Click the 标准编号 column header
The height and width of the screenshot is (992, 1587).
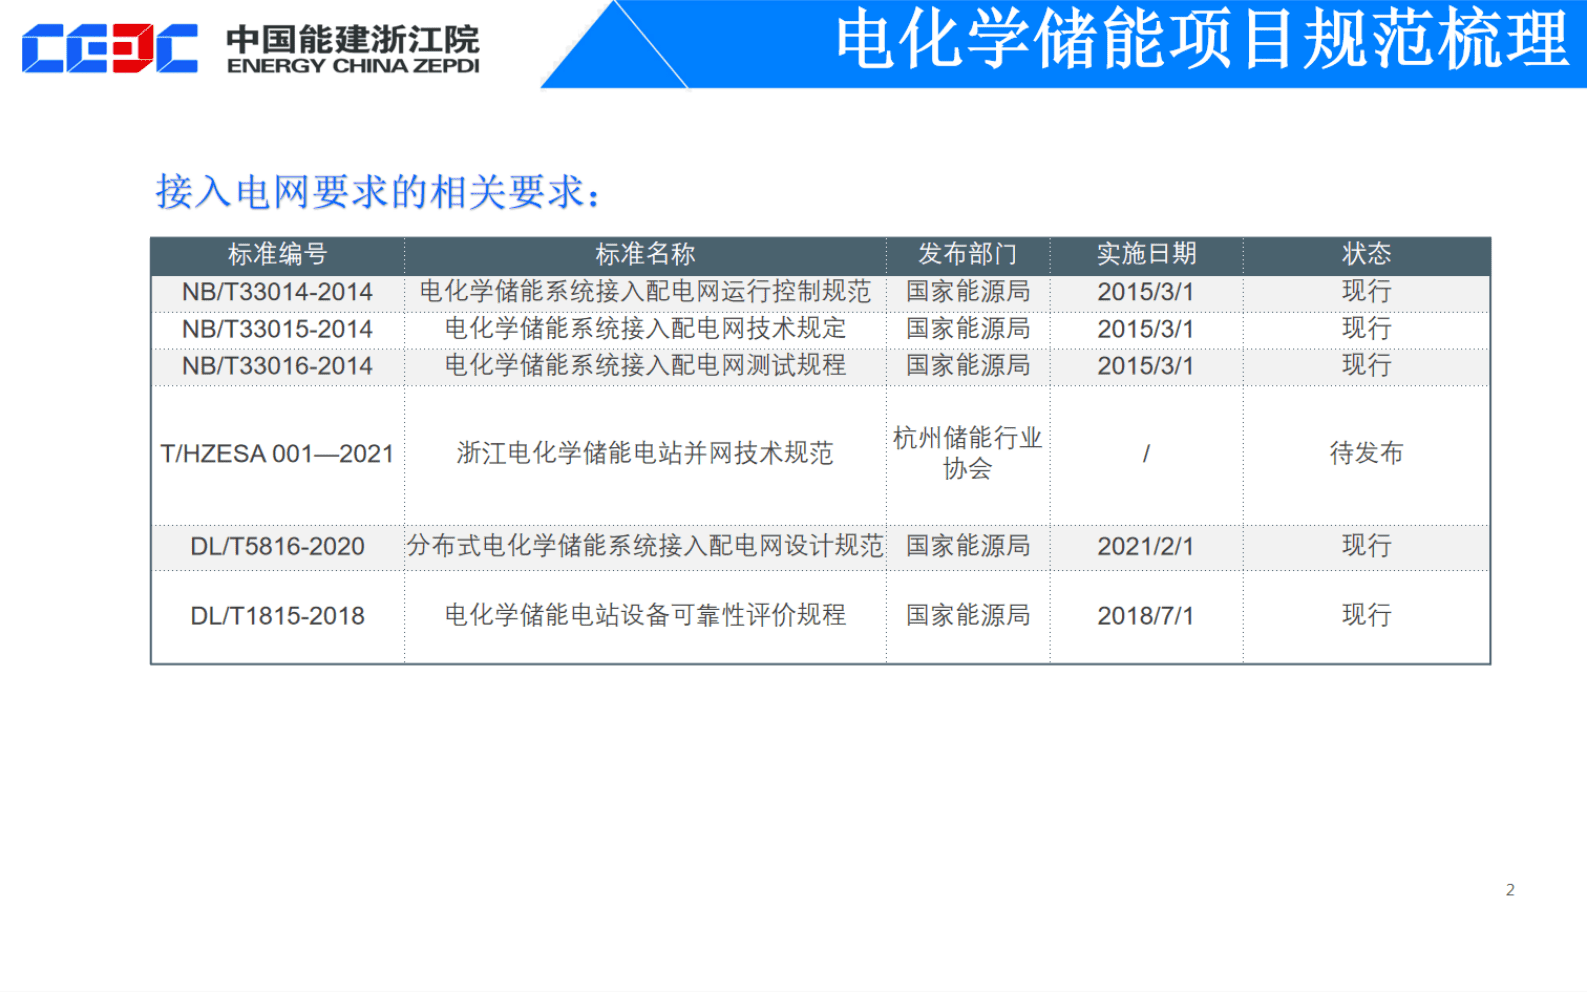pos(278,255)
